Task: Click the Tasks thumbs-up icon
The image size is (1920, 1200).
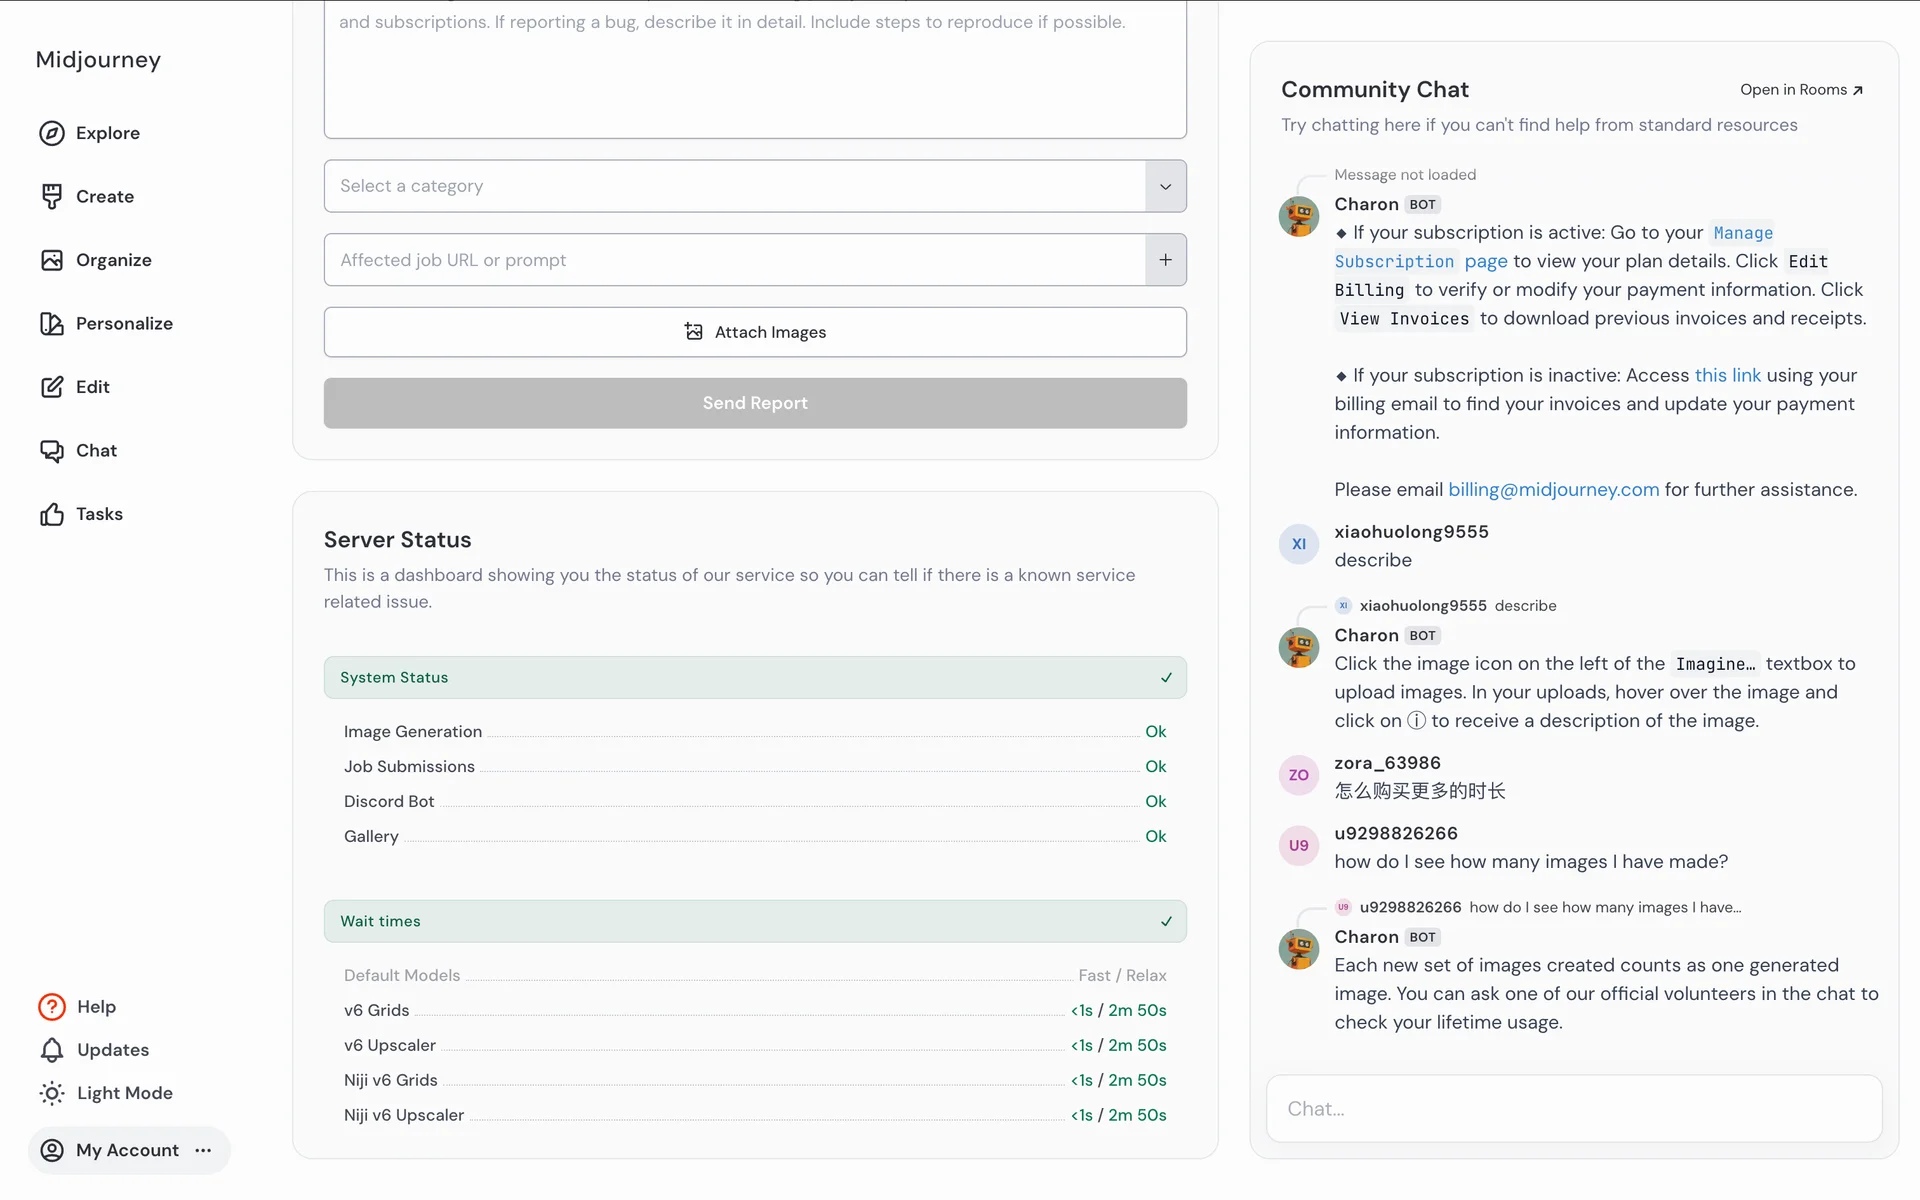Action: click(52, 514)
